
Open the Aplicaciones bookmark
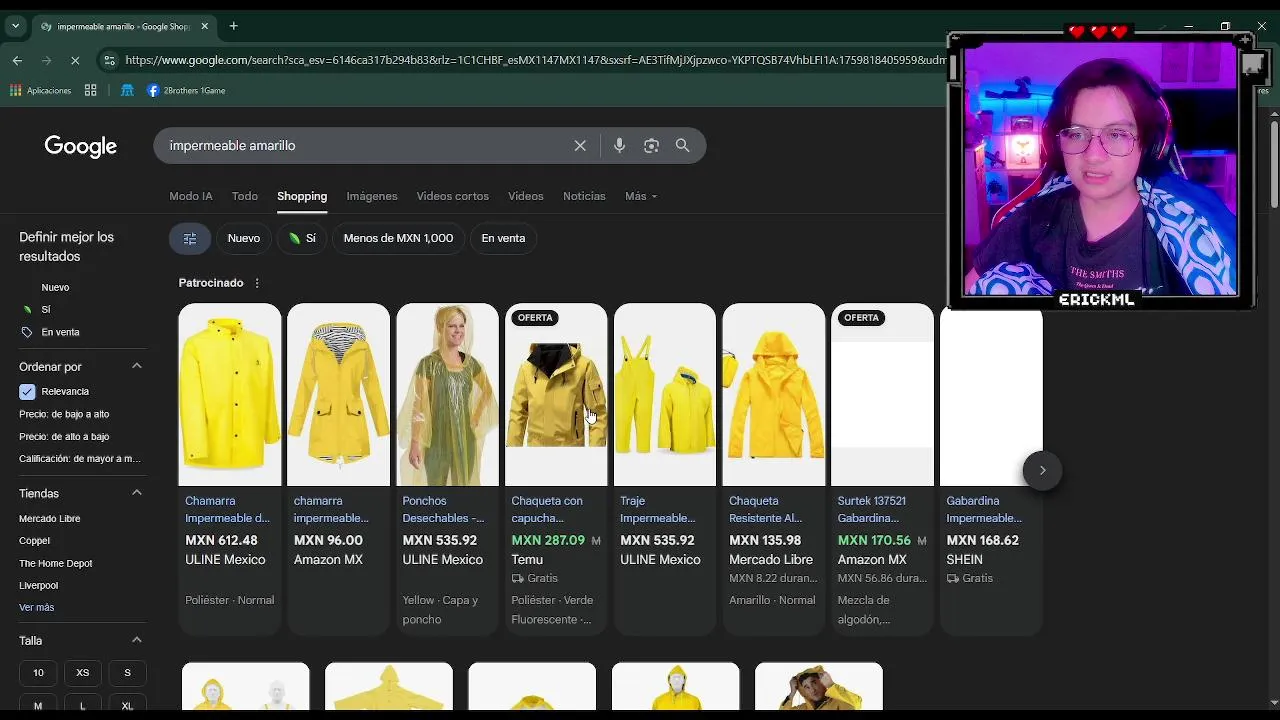[x=41, y=90]
